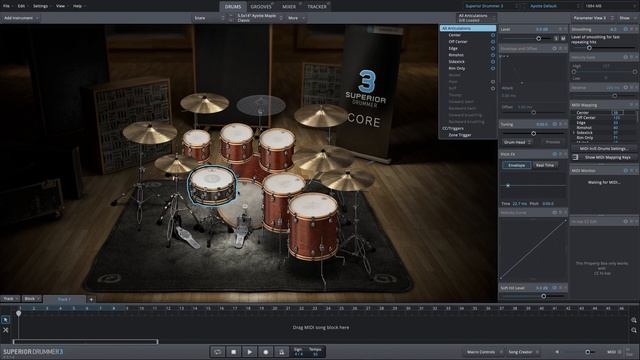Image resolution: width=640 pixels, height=360 pixels.
Task: Open the All Articulations selector dropdown
Action: coord(476,18)
